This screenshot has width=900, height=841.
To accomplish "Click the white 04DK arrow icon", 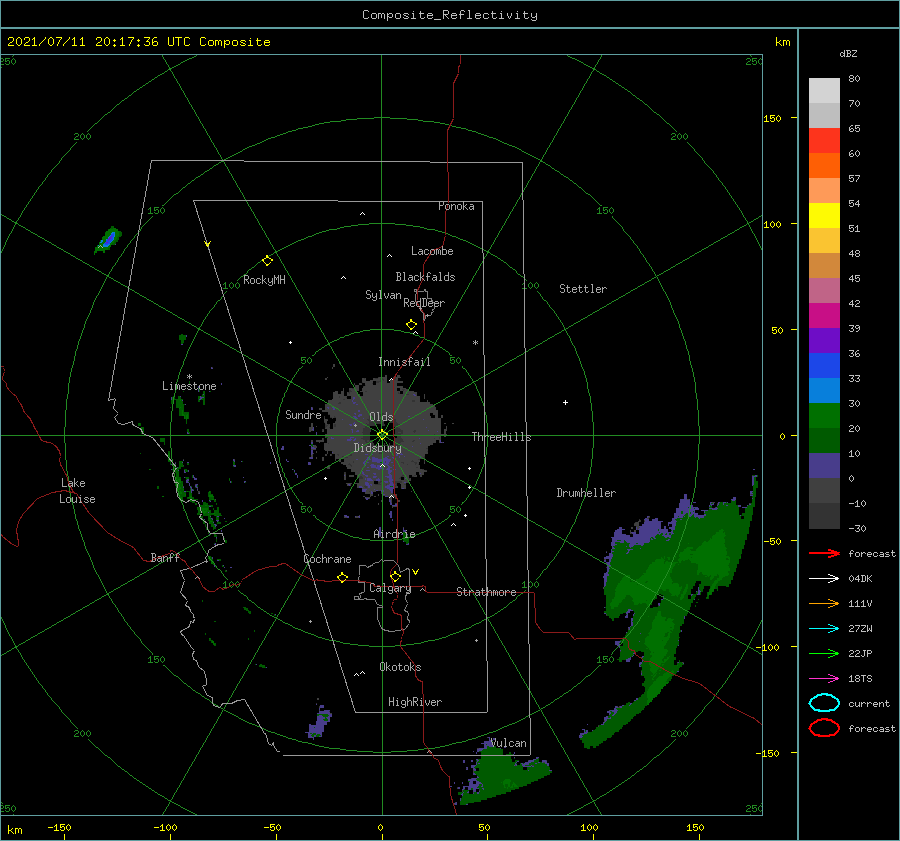I will (x=824, y=578).
